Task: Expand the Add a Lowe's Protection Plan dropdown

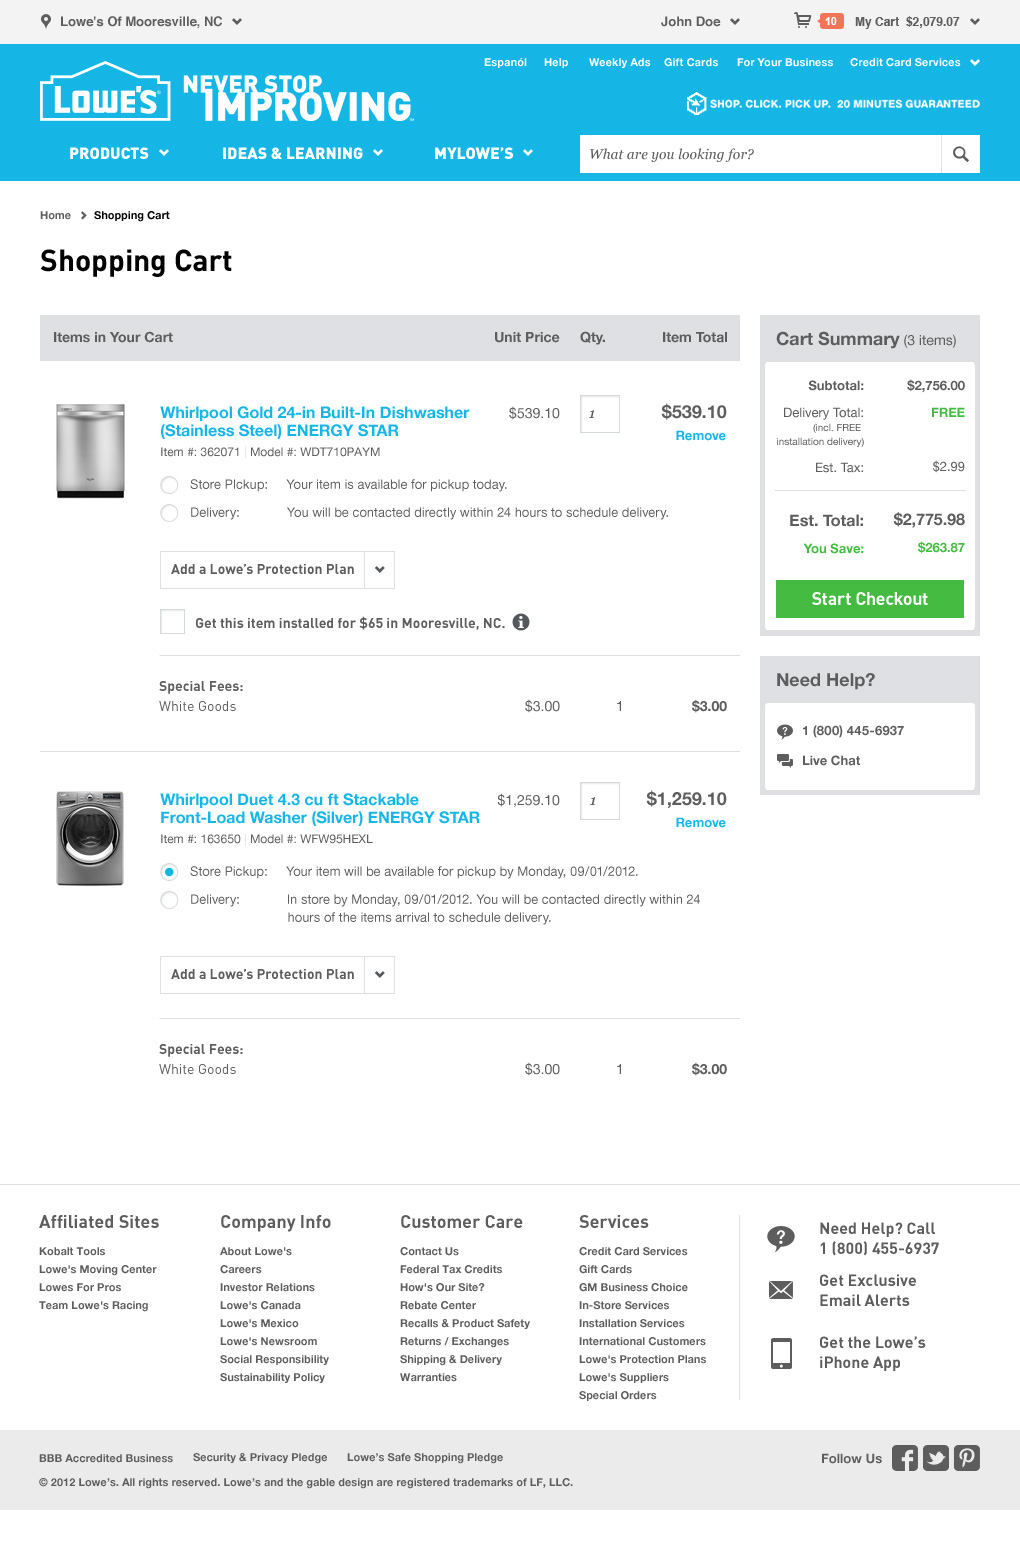Action: 379,569
